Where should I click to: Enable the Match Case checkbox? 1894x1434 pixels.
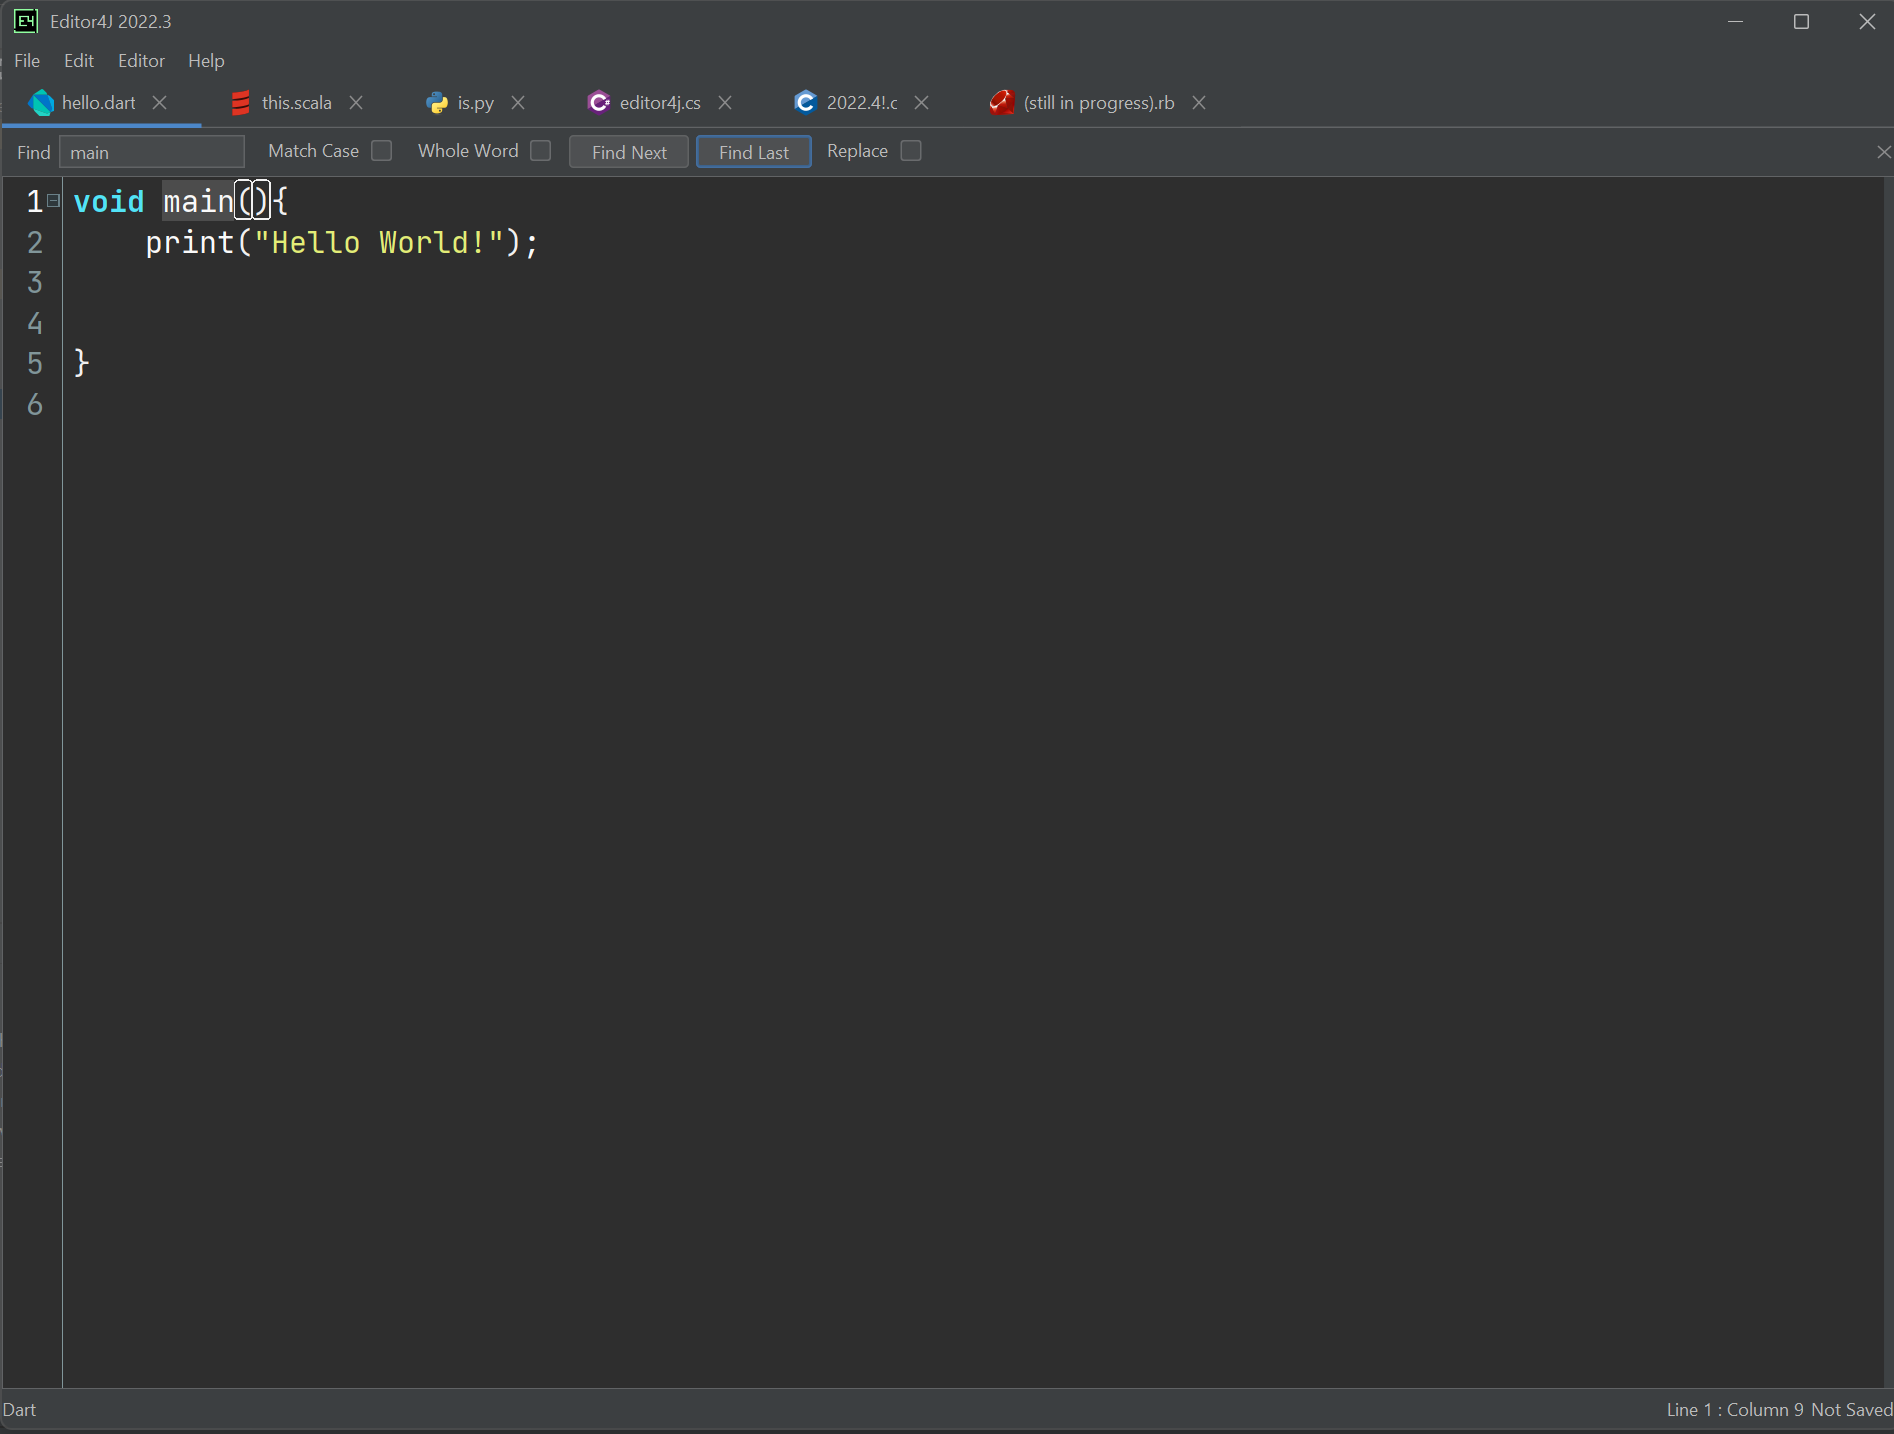coord(381,151)
